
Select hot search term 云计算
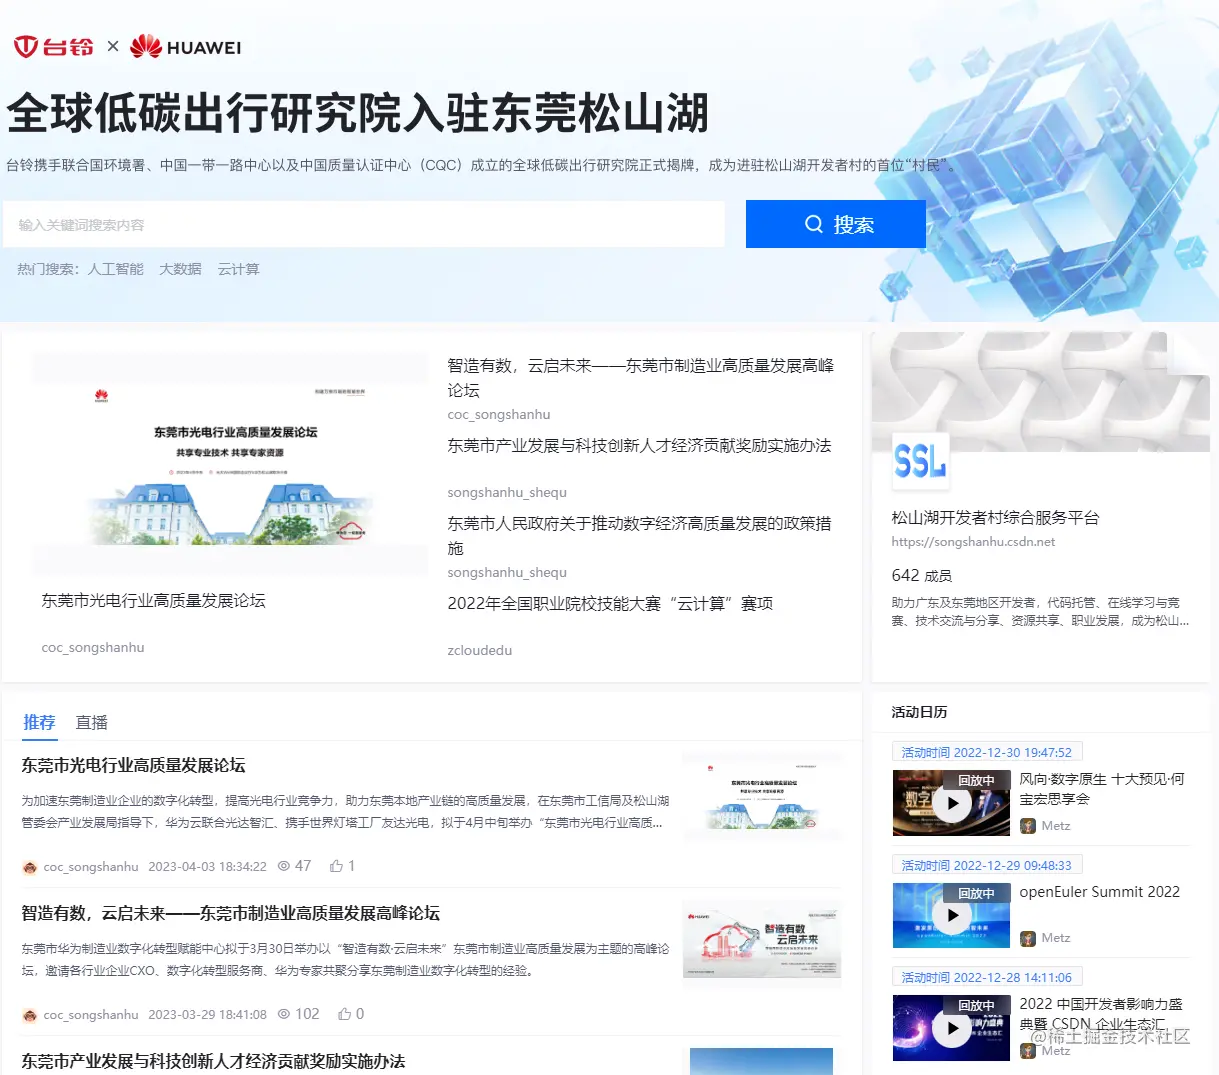tap(238, 269)
